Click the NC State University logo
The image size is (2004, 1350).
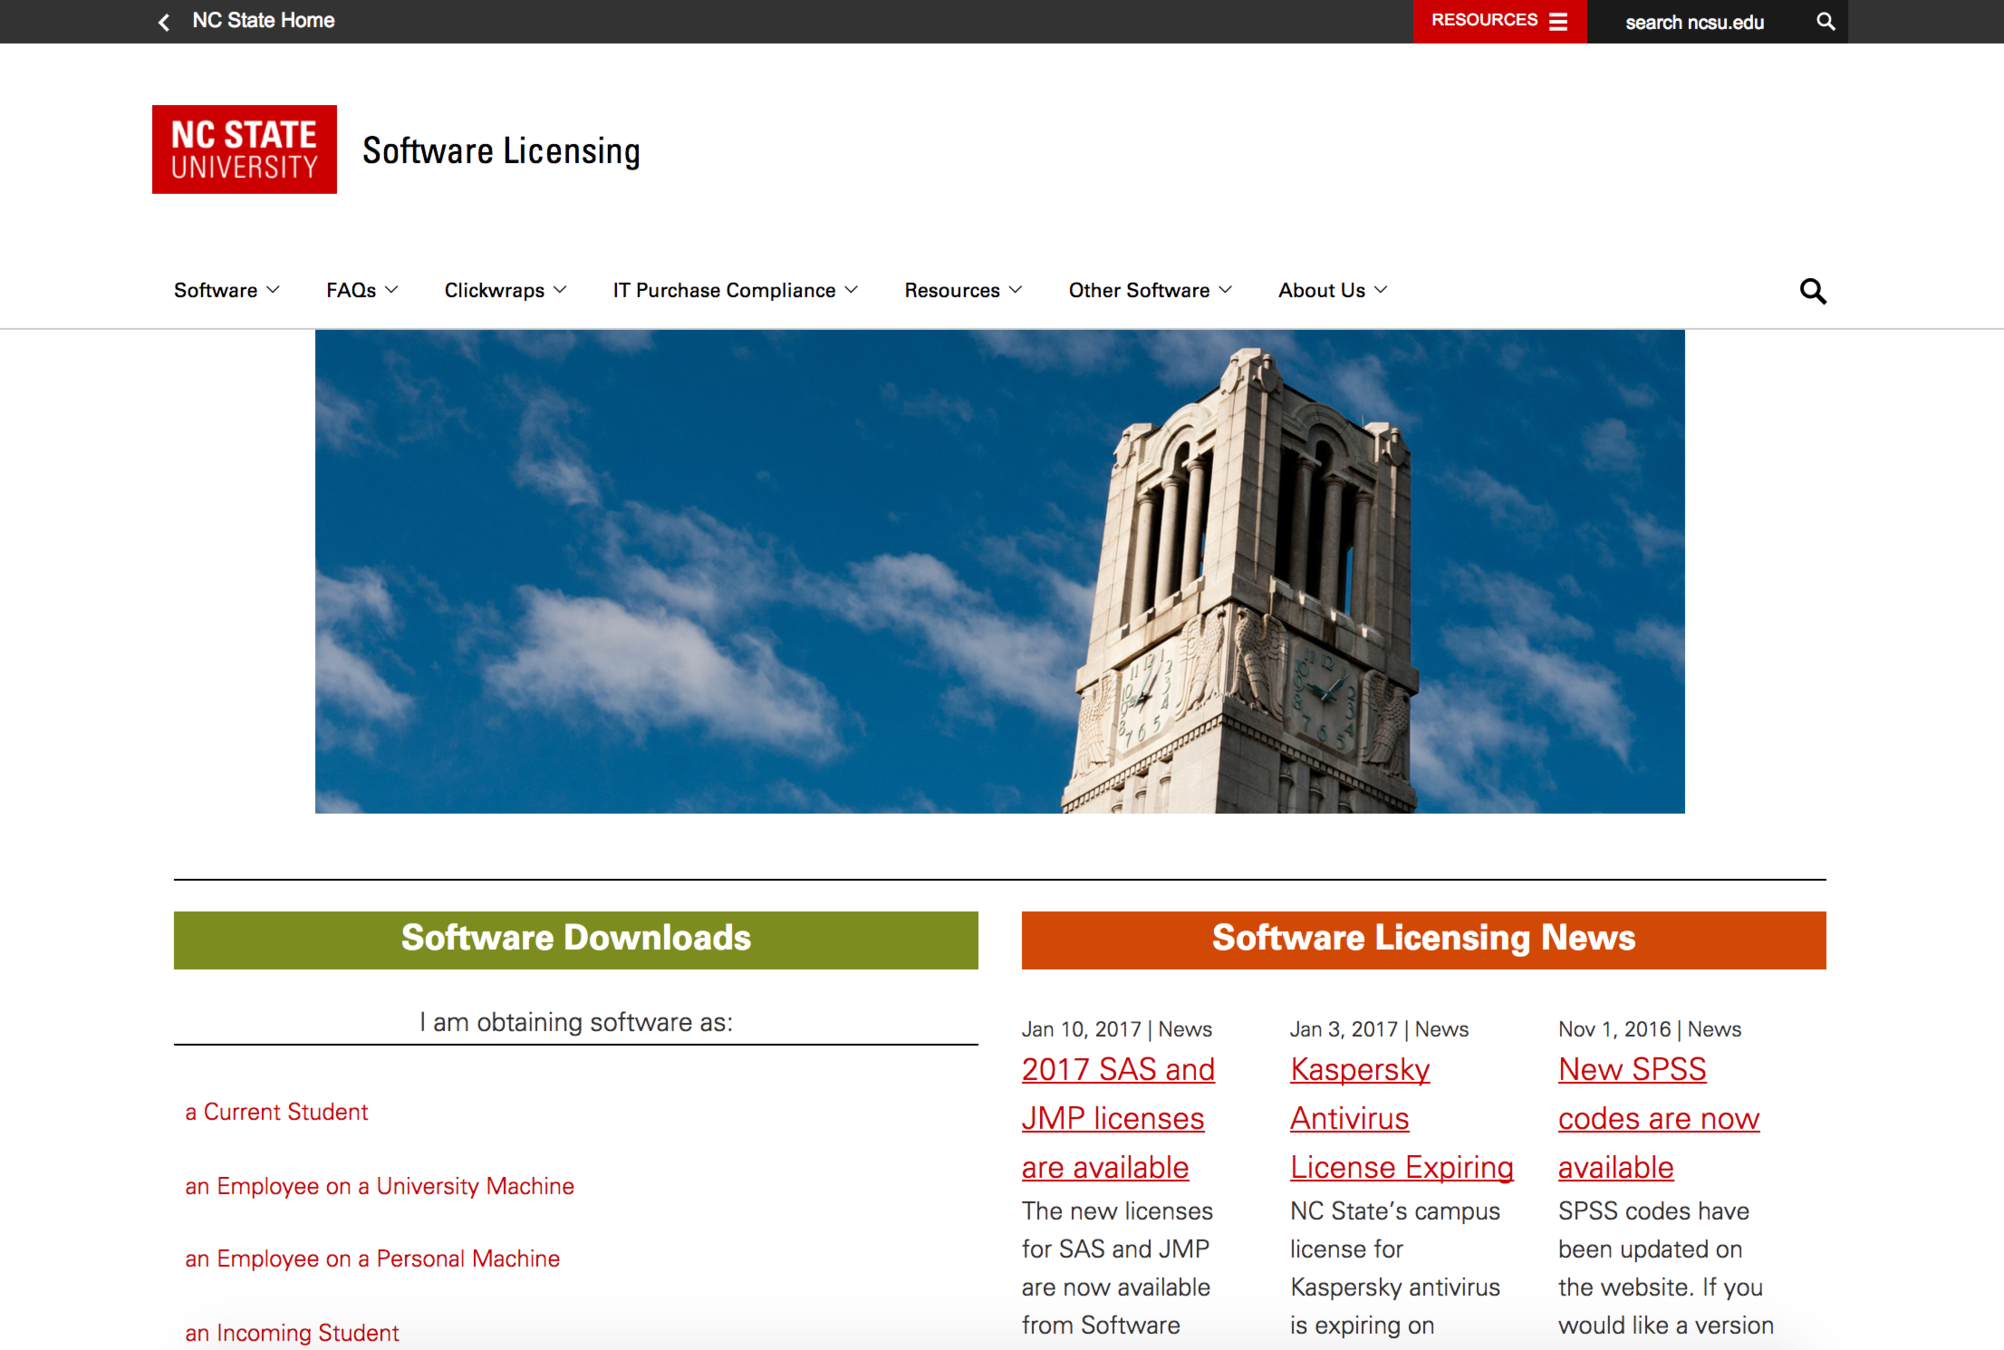244,149
